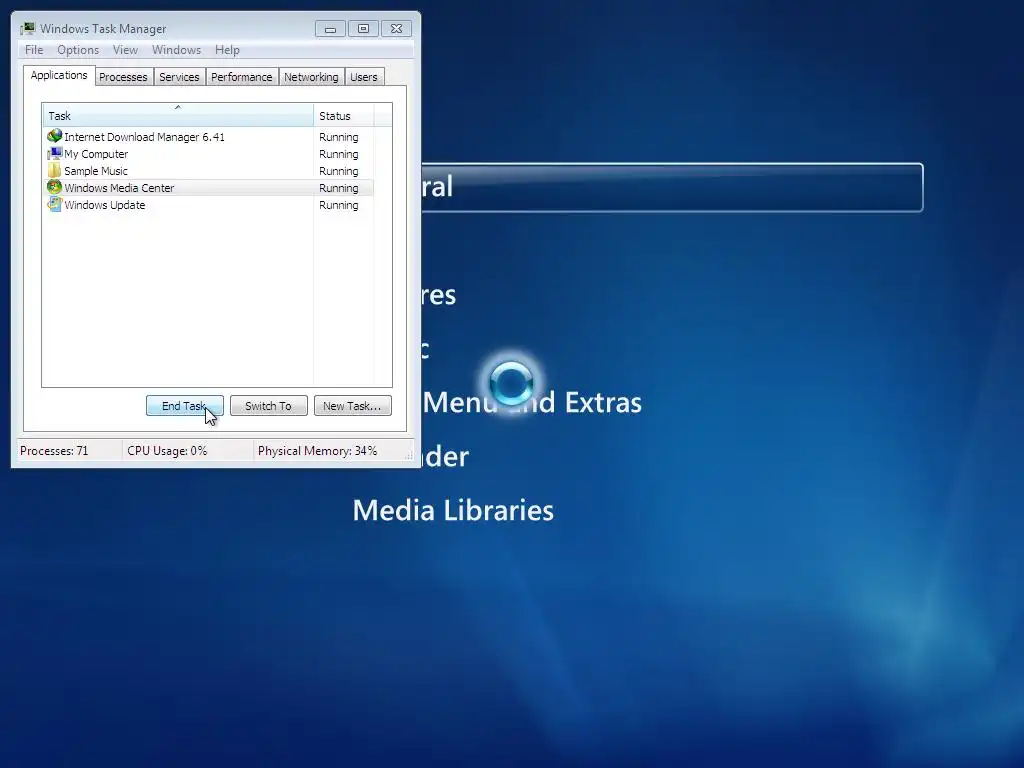Switch to the Services tab
Image resolution: width=1024 pixels, height=768 pixels.
(179, 77)
